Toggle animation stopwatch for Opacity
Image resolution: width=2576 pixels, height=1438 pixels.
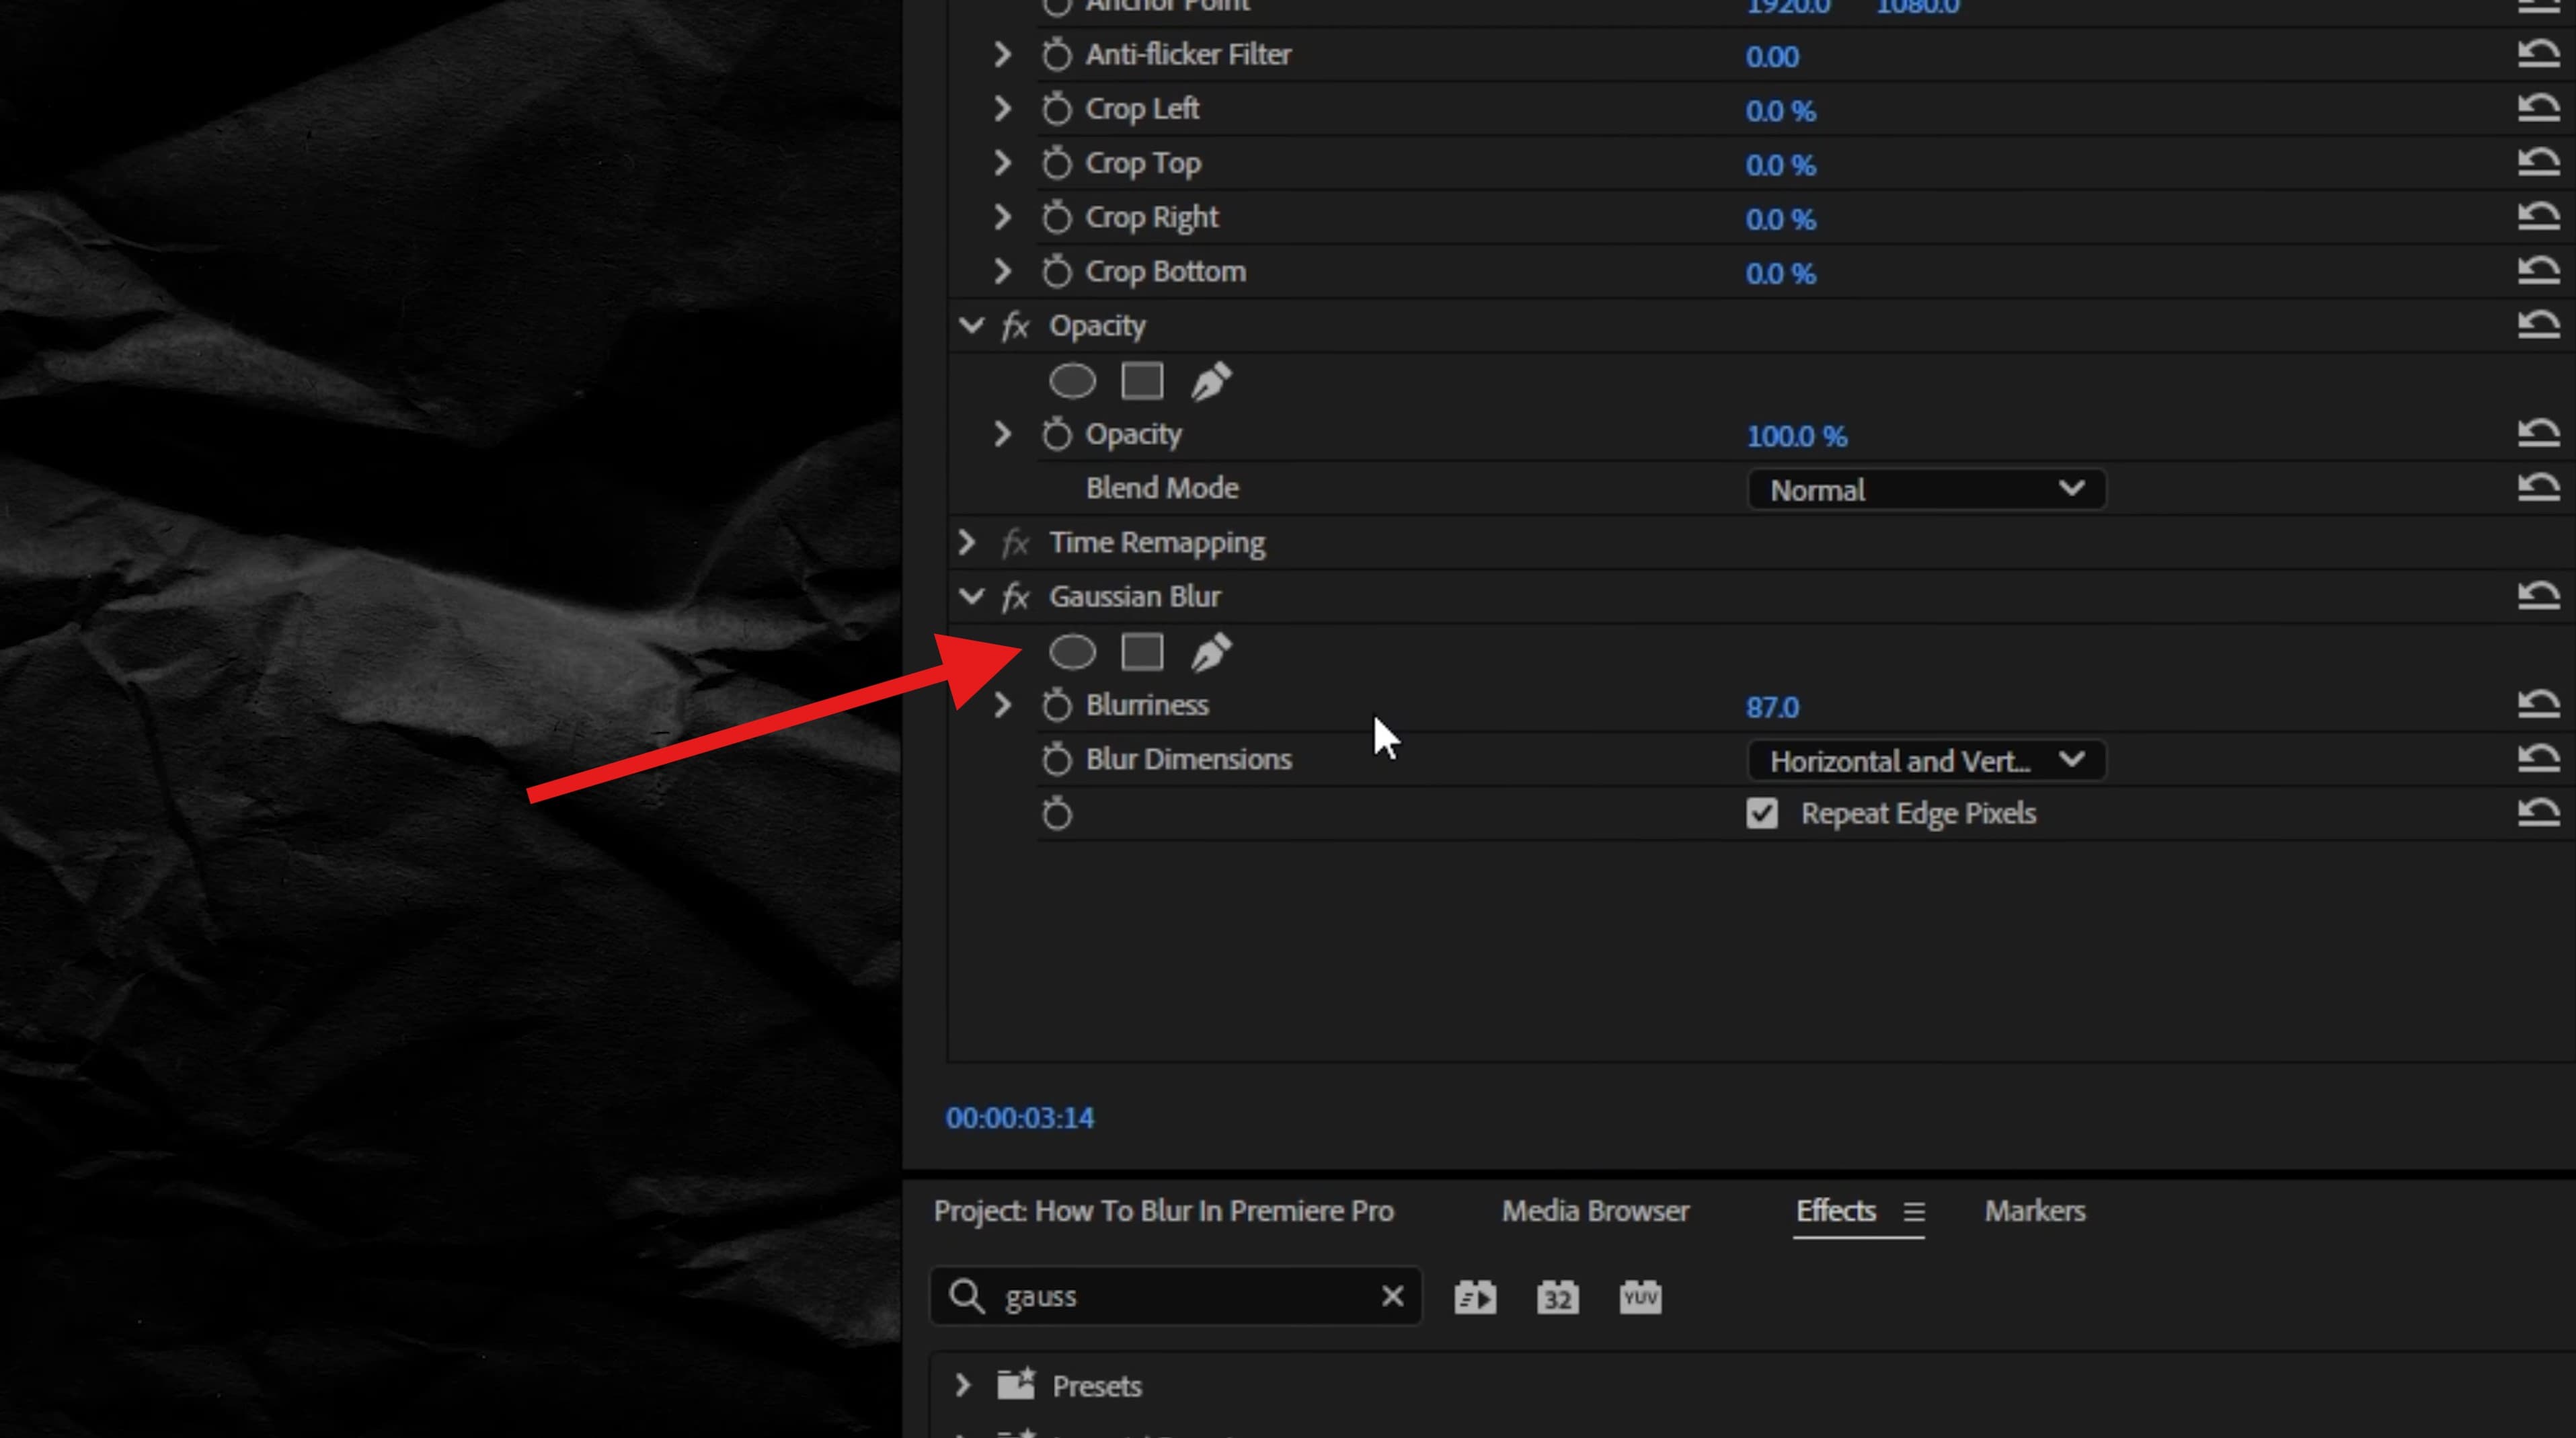[1057, 434]
